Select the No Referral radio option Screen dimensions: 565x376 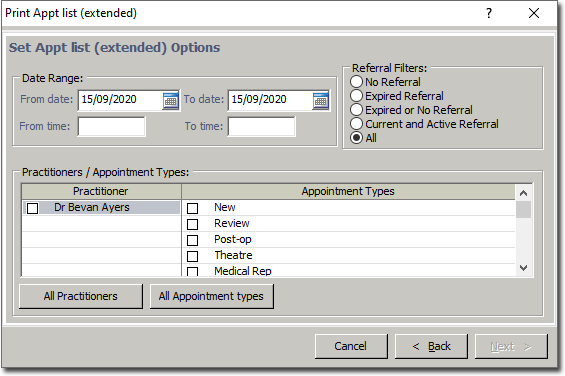(x=356, y=82)
